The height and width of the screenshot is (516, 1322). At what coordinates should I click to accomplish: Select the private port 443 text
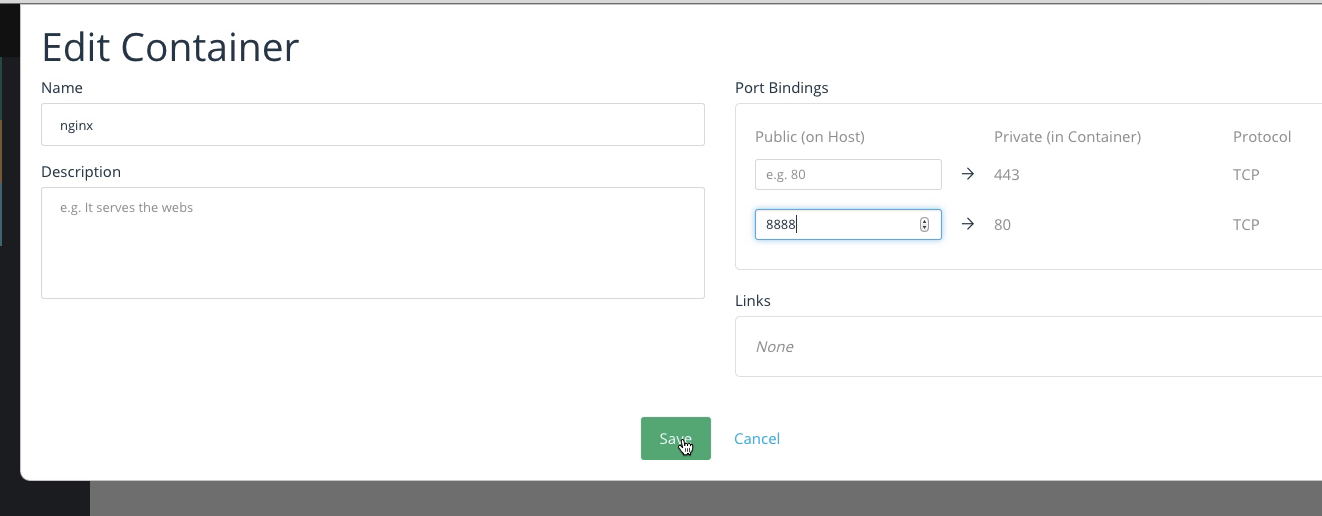pyautogui.click(x=1006, y=175)
